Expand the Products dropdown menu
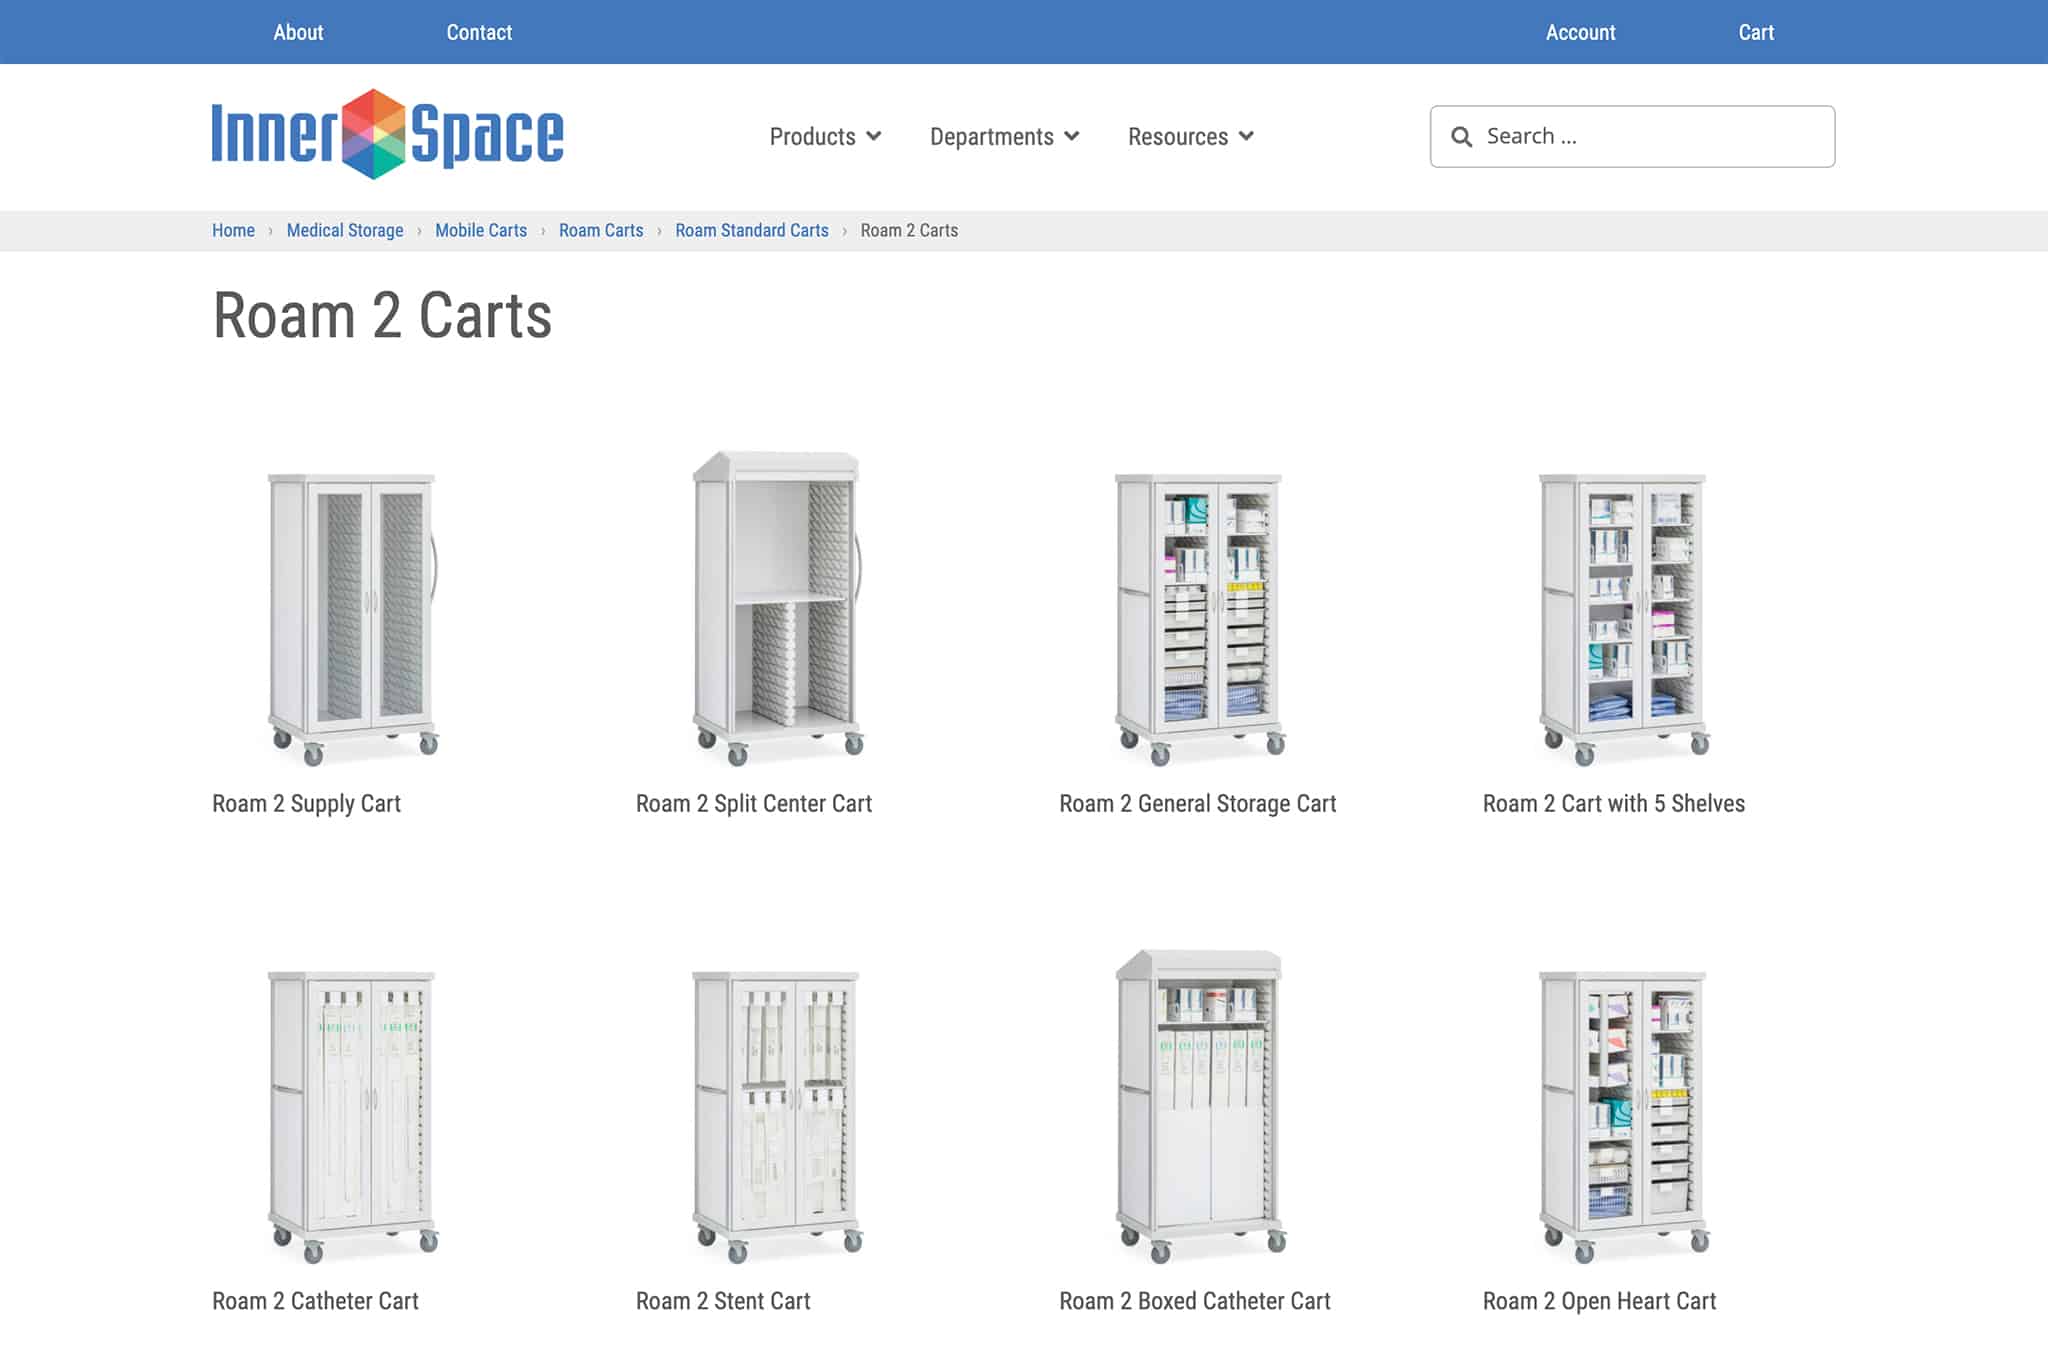The image size is (2048, 1365). tap(825, 137)
